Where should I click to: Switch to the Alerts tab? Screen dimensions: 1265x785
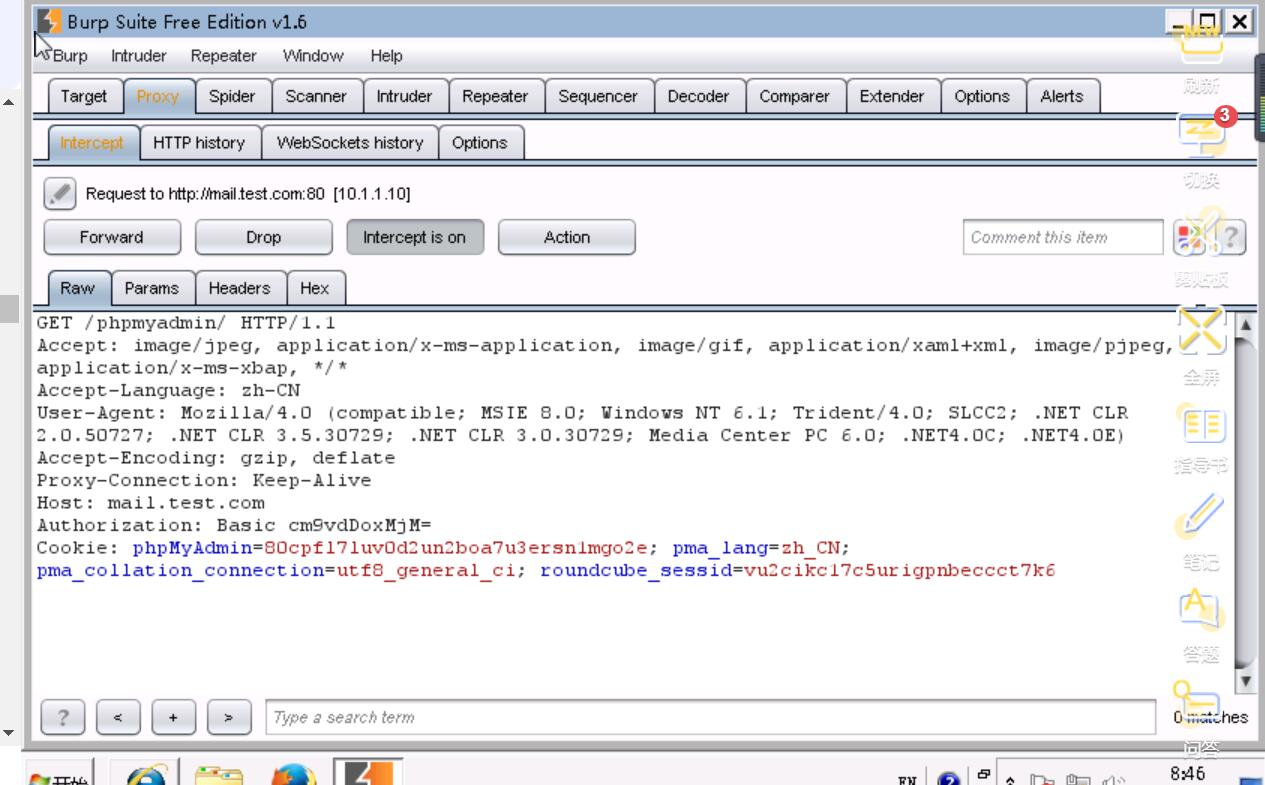point(1062,96)
